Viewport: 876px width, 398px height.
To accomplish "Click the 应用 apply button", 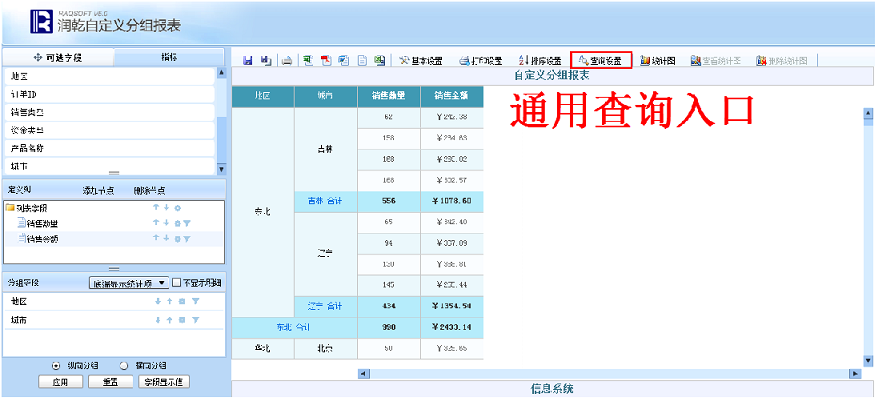I will [60, 382].
